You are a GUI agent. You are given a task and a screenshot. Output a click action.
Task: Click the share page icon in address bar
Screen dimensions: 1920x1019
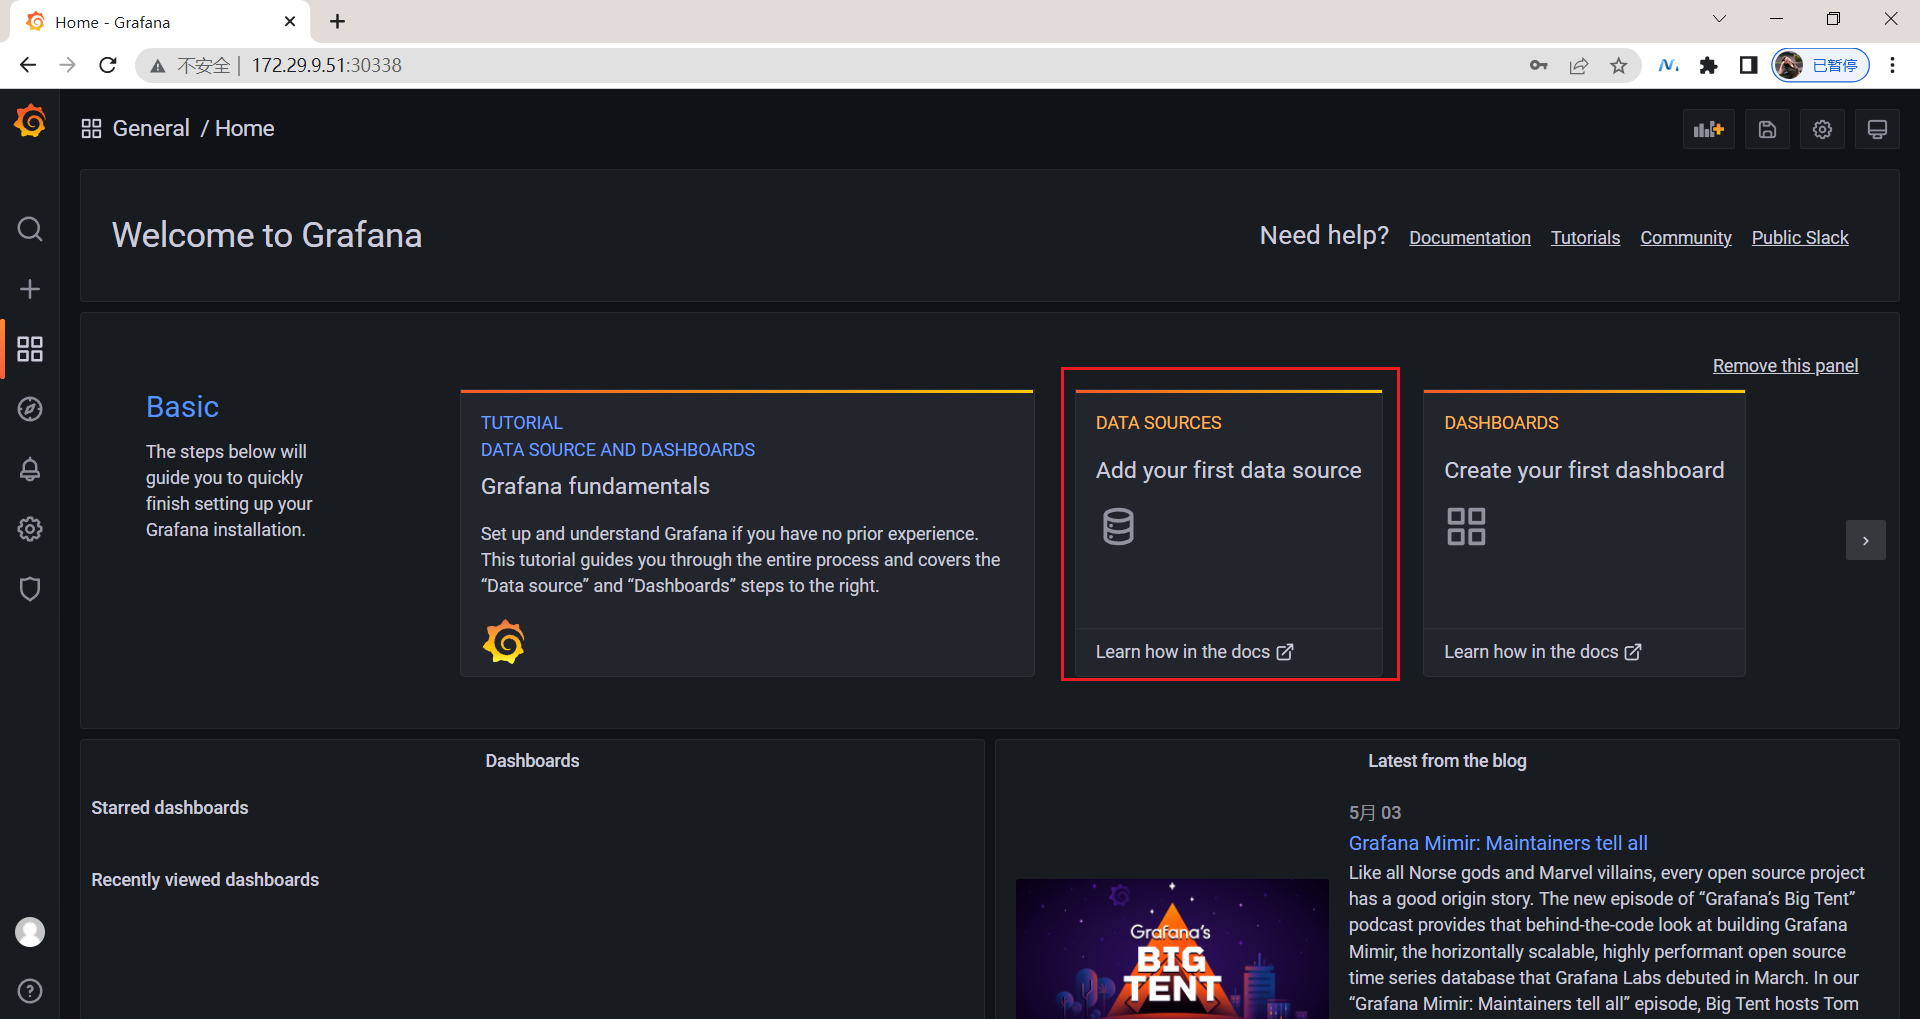point(1578,66)
